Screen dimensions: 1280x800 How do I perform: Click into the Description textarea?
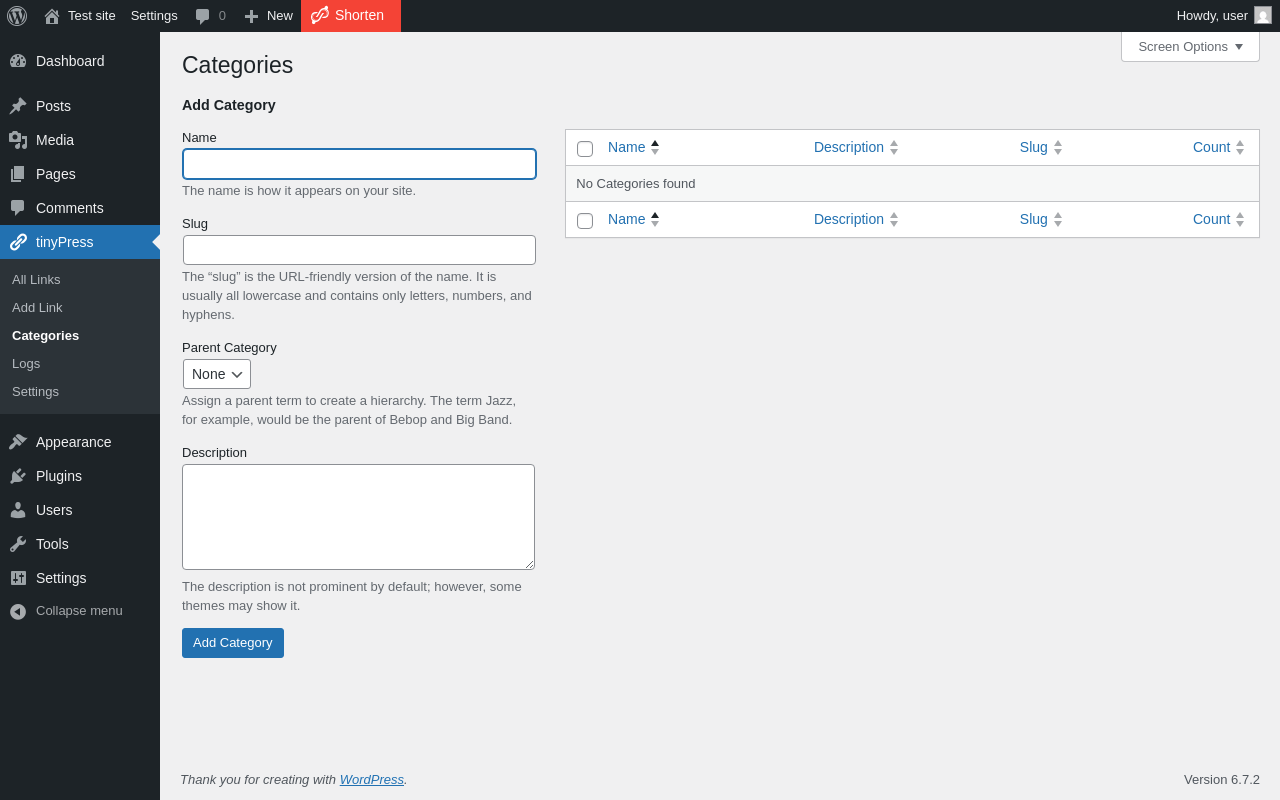coord(358,517)
